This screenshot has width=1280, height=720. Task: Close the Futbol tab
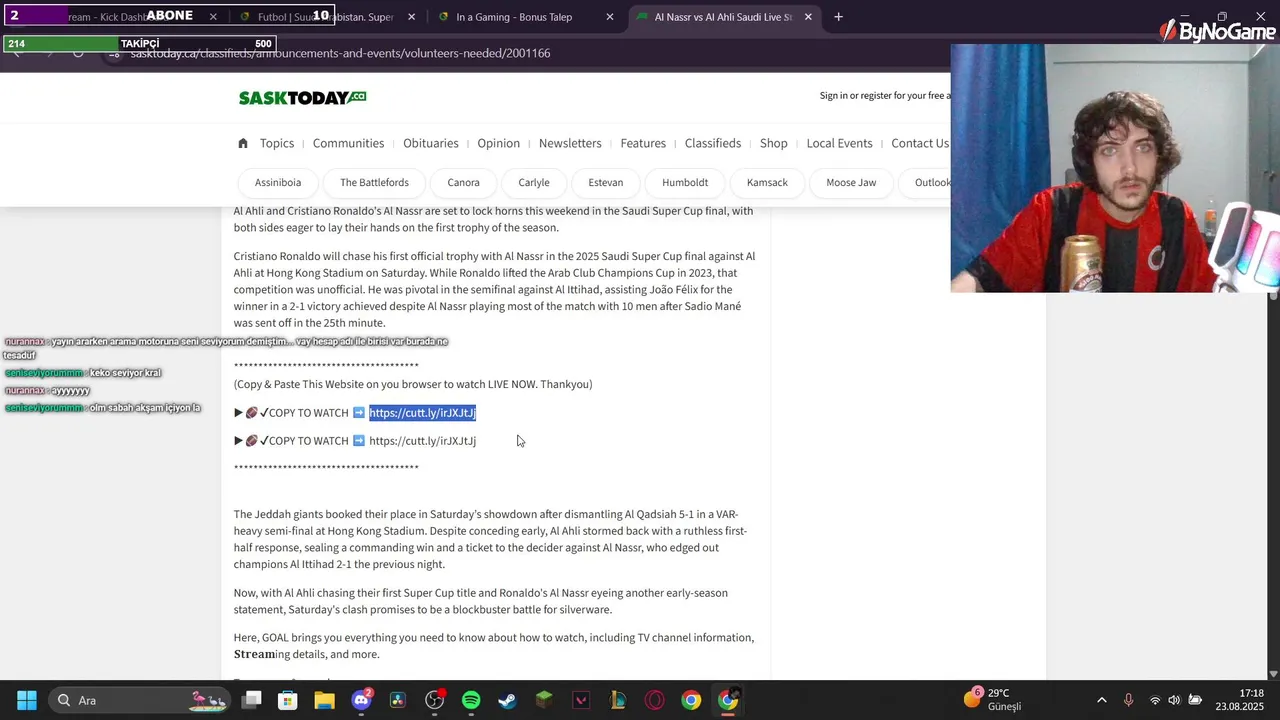click(411, 17)
